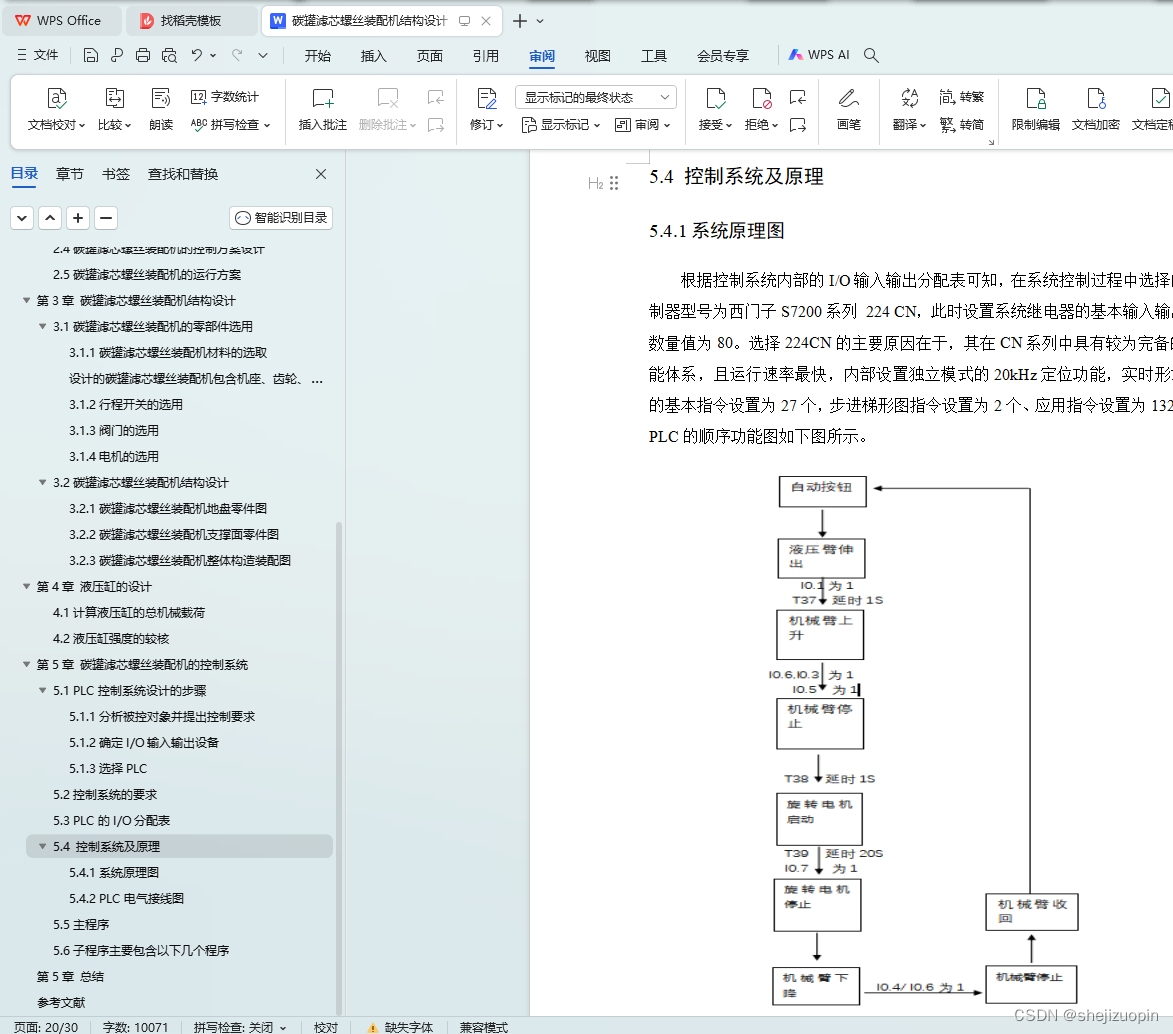Click the 修订 track changes icon
1173x1034 pixels.
(x=486, y=99)
